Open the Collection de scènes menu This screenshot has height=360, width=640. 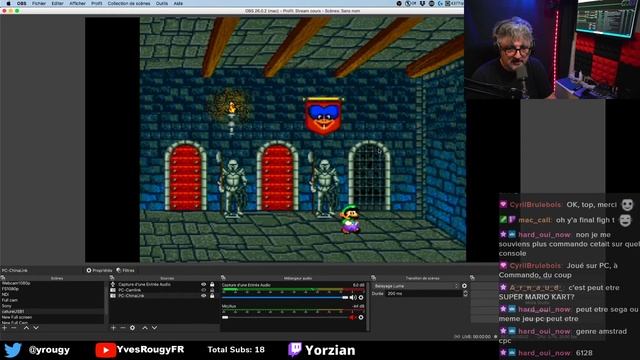[x=129, y=3]
